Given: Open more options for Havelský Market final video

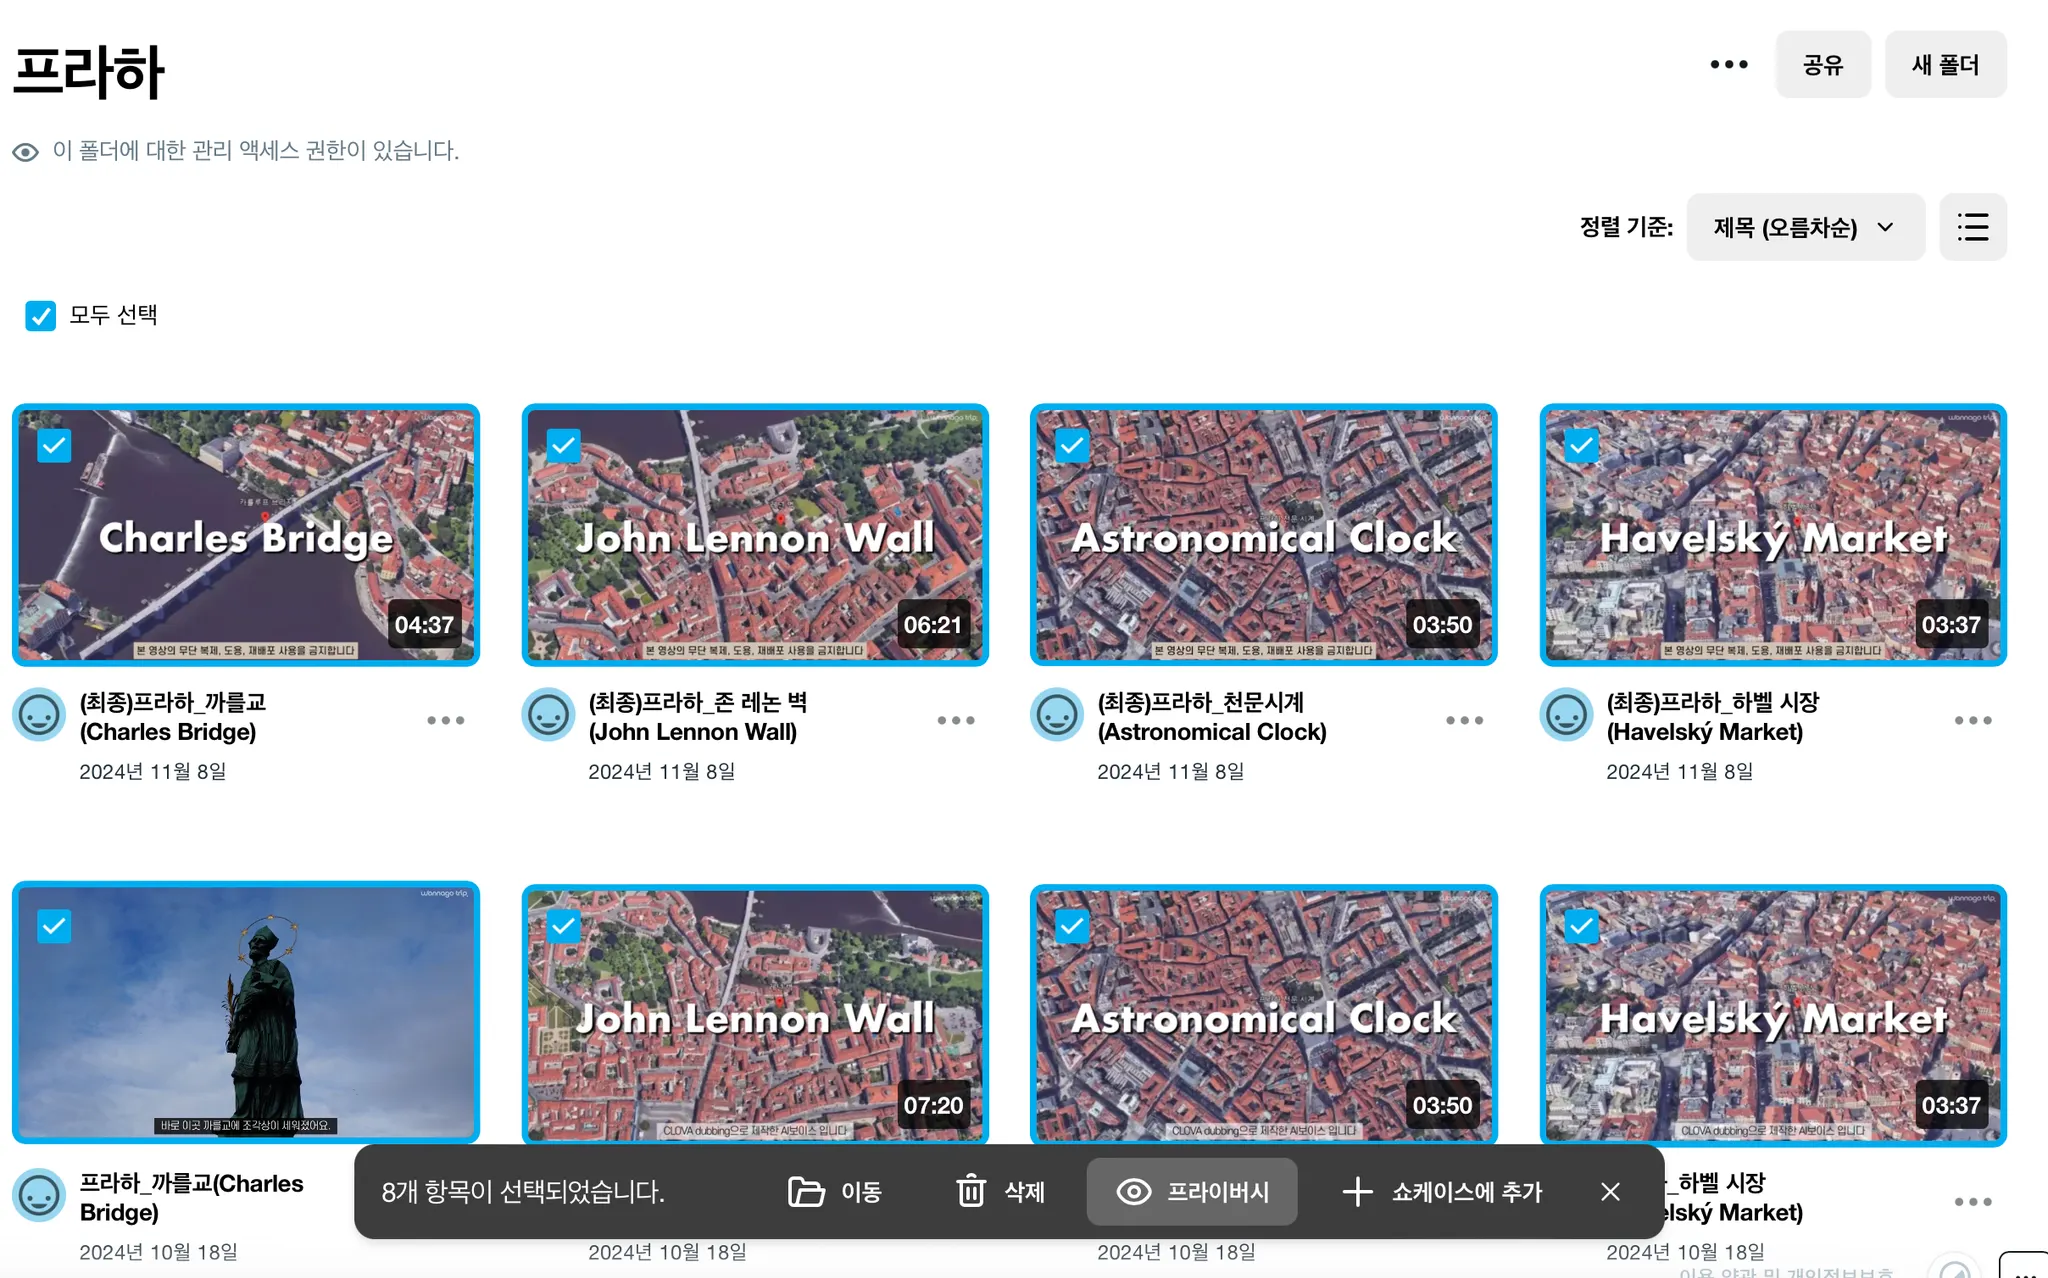Looking at the screenshot, I should (x=1972, y=720).
